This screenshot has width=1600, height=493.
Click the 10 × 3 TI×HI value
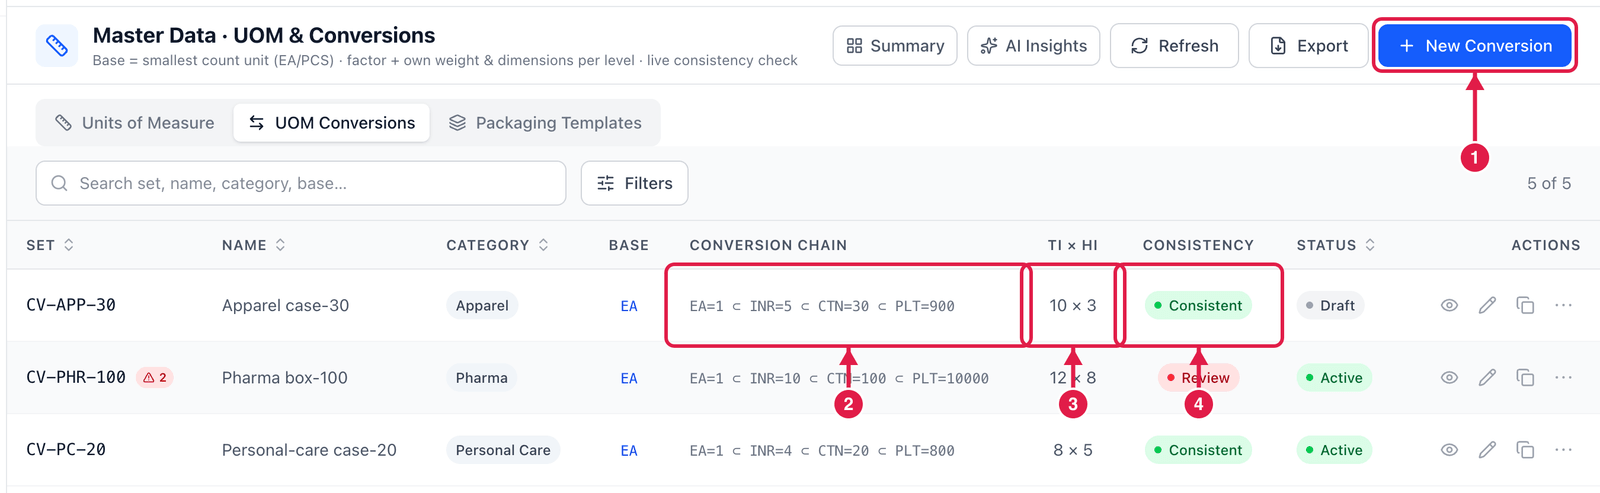click(1073, 306)
